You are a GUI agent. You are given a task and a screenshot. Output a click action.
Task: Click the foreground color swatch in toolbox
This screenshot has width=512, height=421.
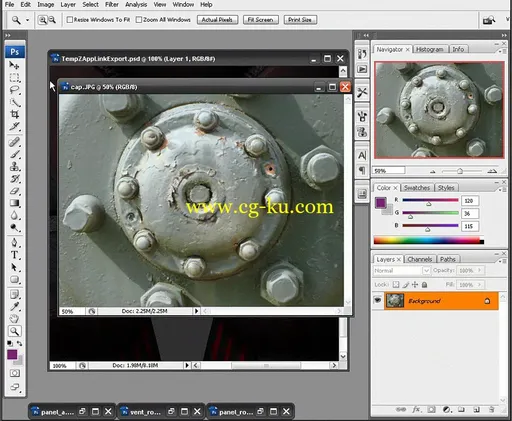point(12,354)
